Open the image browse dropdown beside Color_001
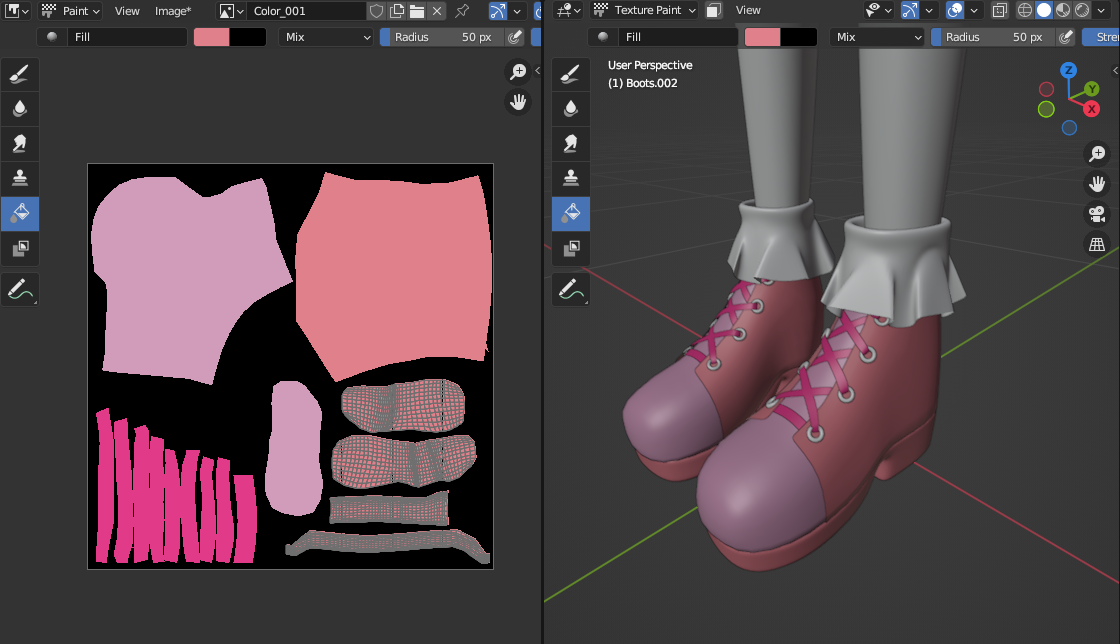 [231, 11]
